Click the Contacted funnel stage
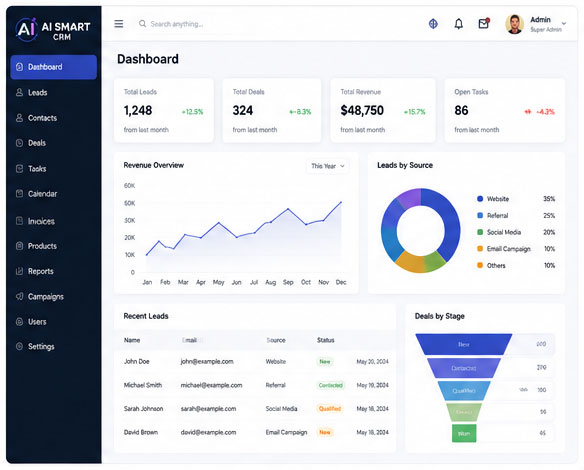Viewport: 584px width, 470px height. [x=464, y=368]
